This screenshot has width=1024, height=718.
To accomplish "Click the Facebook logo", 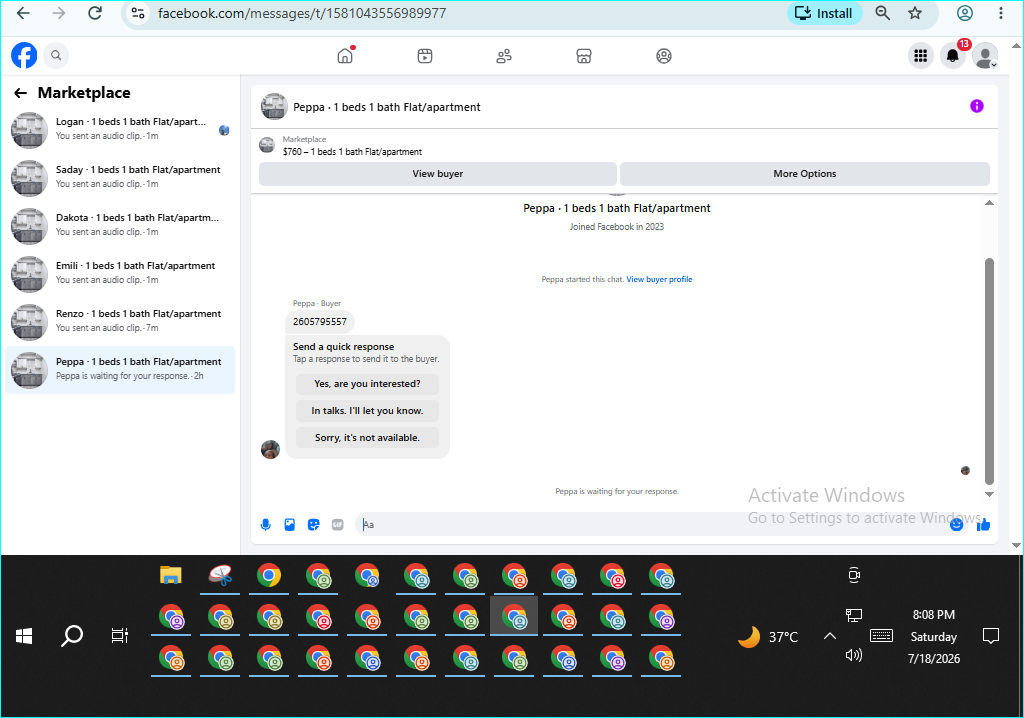I will tap(24, 56).
